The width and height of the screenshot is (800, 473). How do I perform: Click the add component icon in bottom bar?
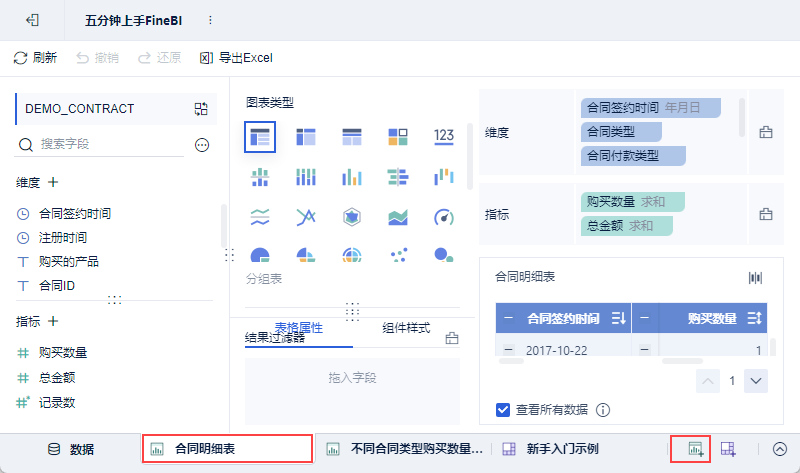click(x=695, y=449)
